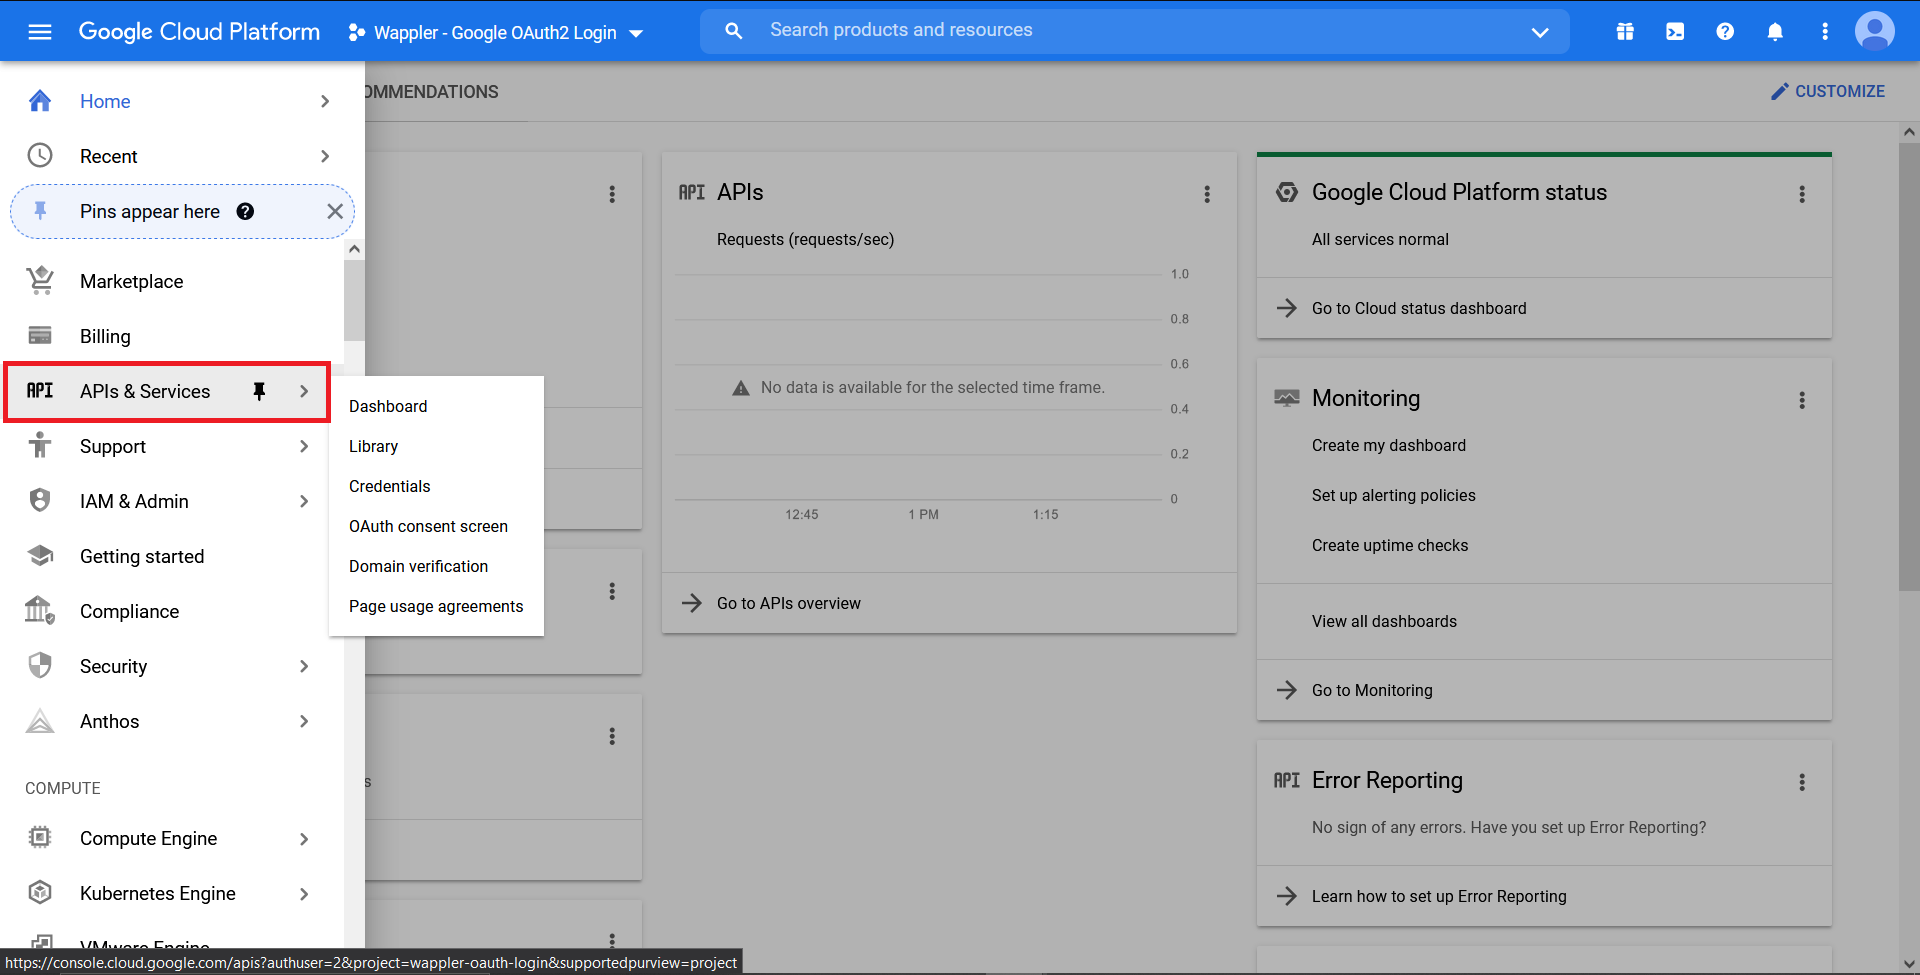Open the user account avatar
The image size is (1920, 975).
[x=1875, y=32]
